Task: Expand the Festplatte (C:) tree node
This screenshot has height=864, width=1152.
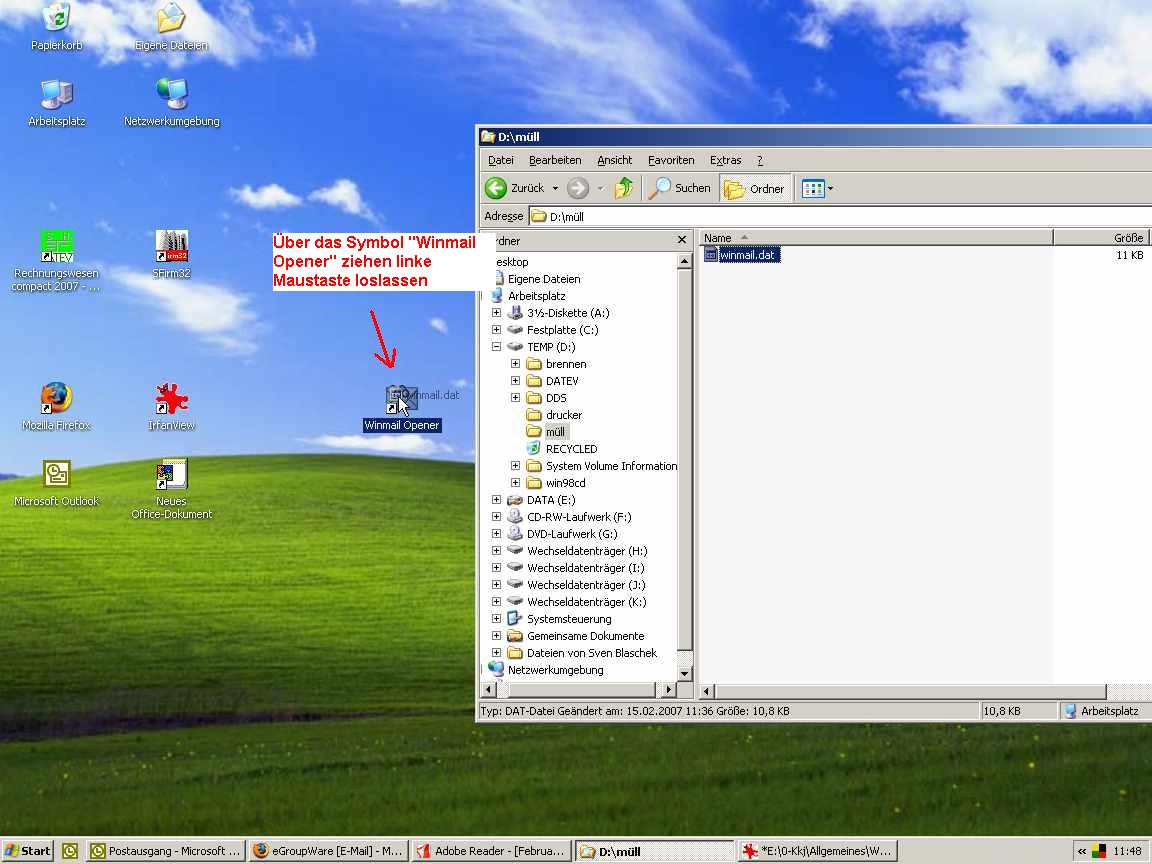Action: click(496, 330)
